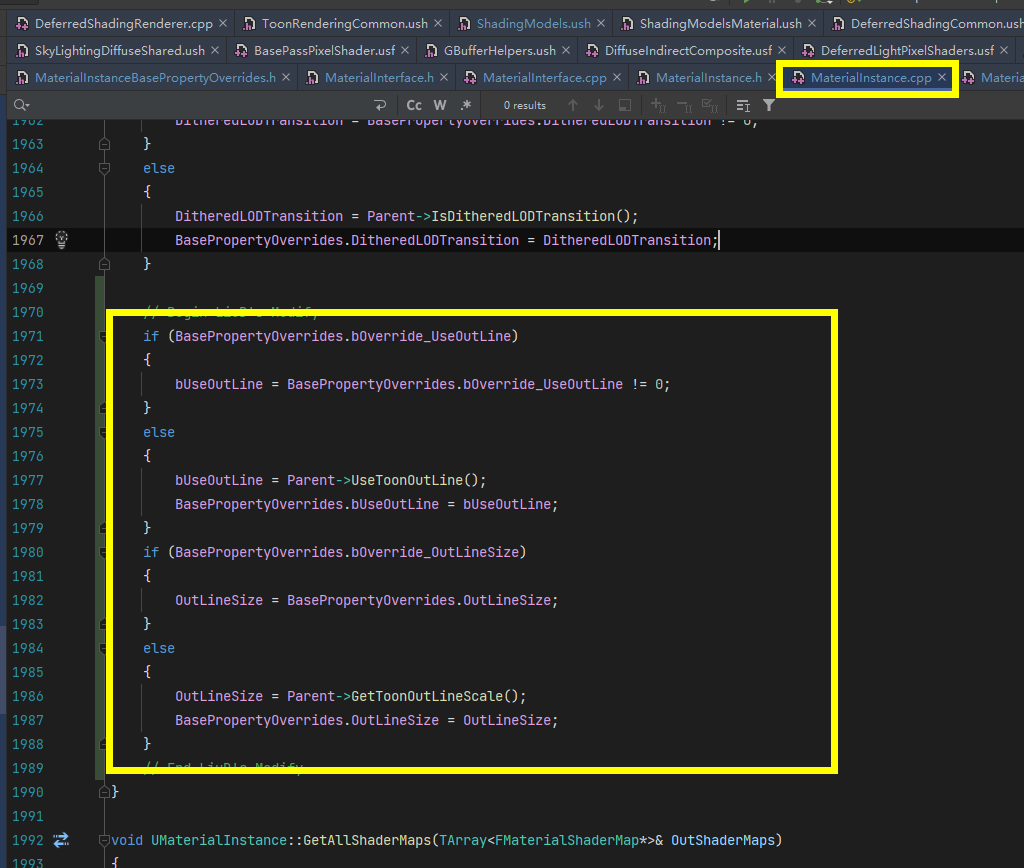This screenshot has height=868, width=1024.
Task: Collapse the else block at line 1964
Action: (104, 168)
